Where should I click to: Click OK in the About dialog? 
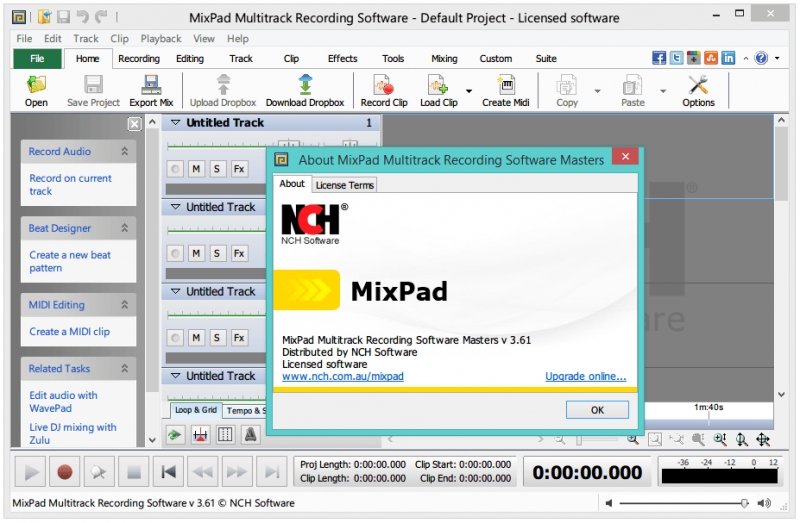pos(597,410)
